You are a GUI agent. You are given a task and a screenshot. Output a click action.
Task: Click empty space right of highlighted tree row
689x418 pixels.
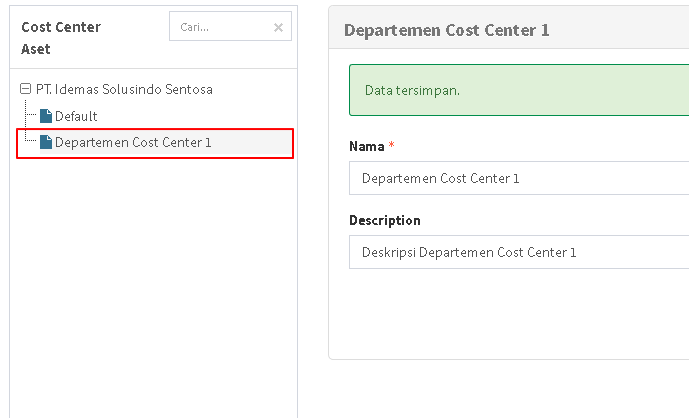pos(255,142)
